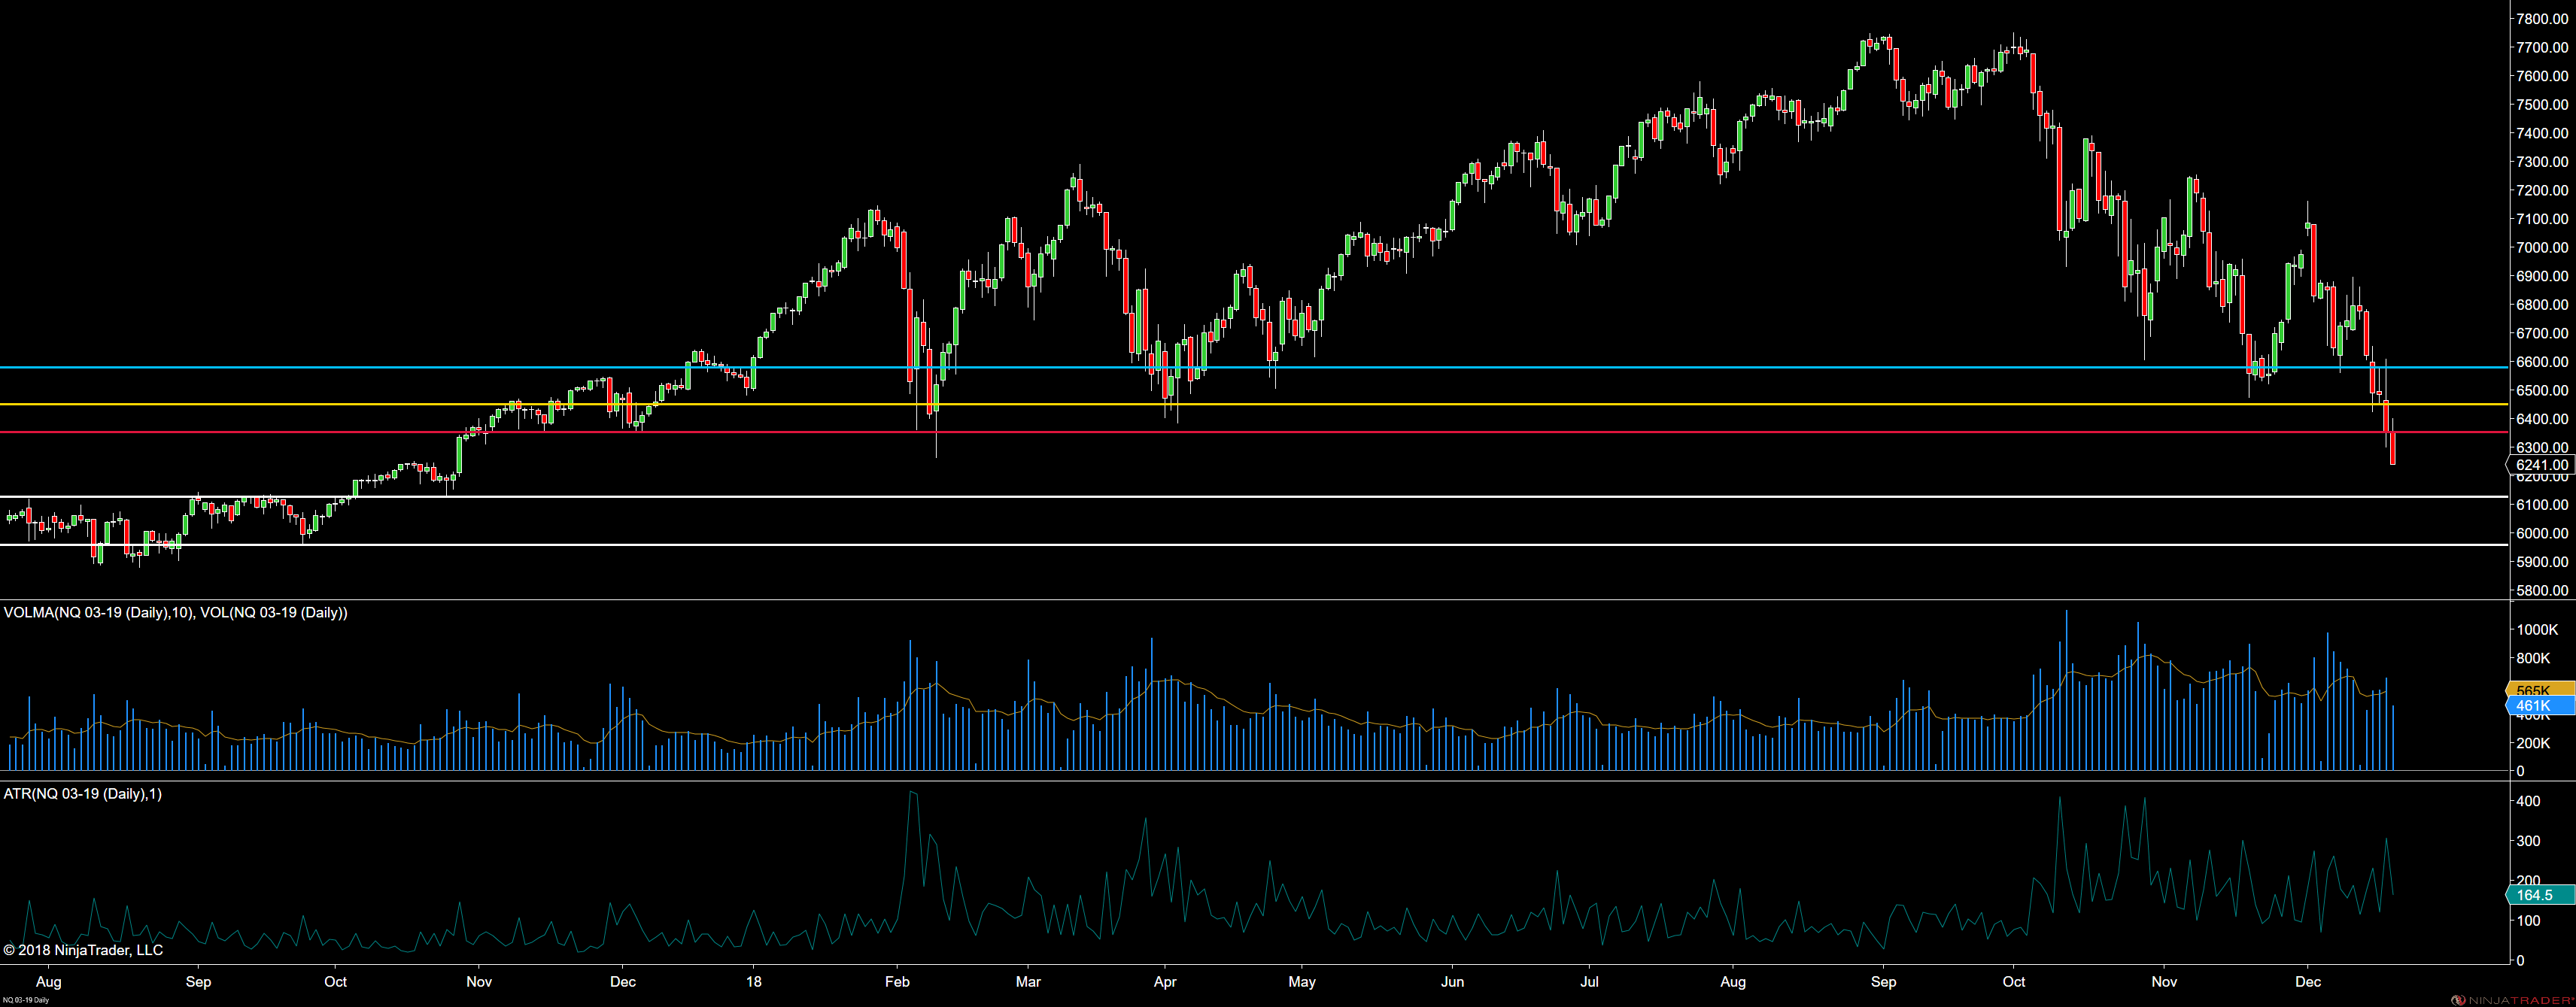The image size is (2576, 1007).
Task: Click the 6600.00 price axis label
Action: coord(2542,361)
